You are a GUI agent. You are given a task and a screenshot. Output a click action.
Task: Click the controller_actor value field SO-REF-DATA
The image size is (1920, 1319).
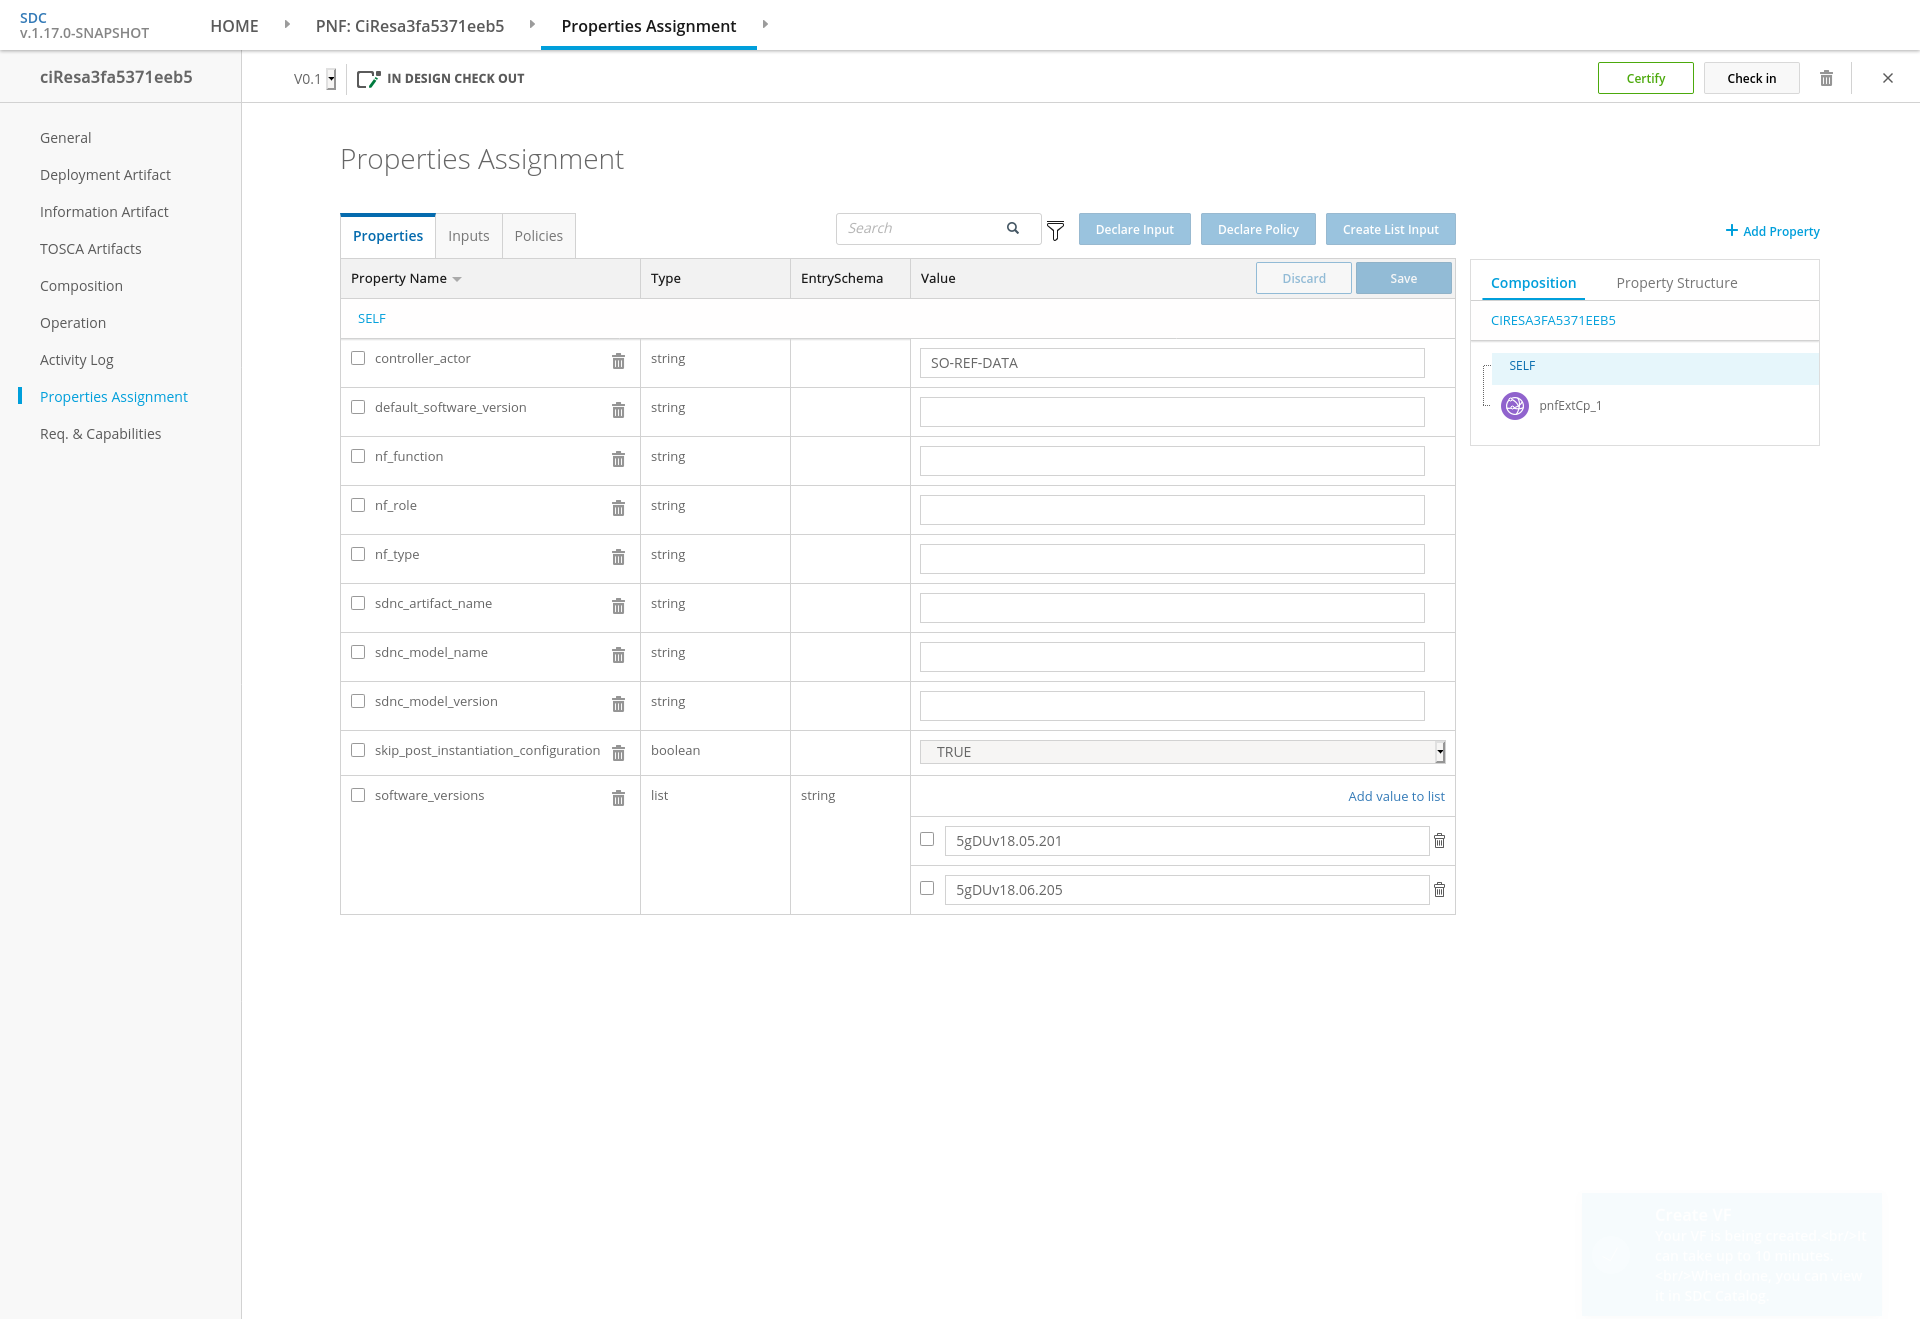1172,363
